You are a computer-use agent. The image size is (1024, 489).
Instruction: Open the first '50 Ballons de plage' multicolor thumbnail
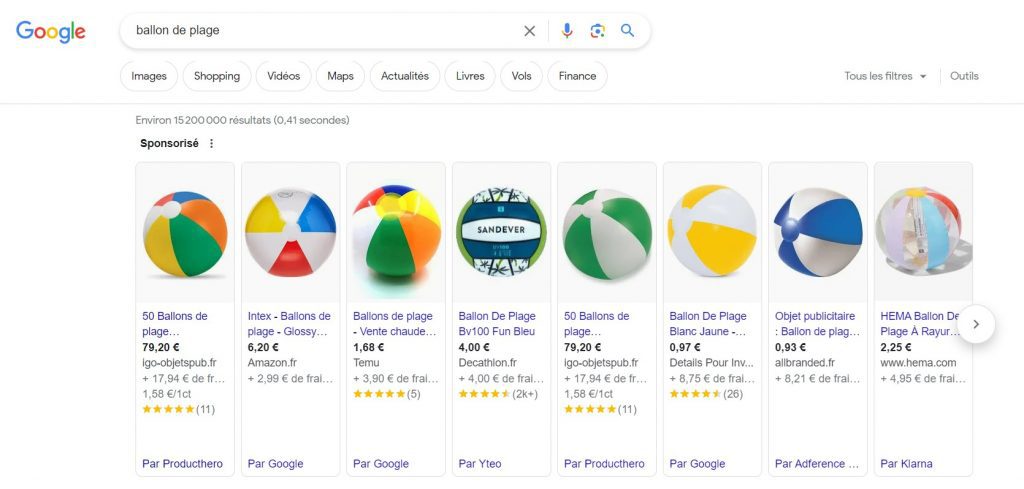pos(185,234)
